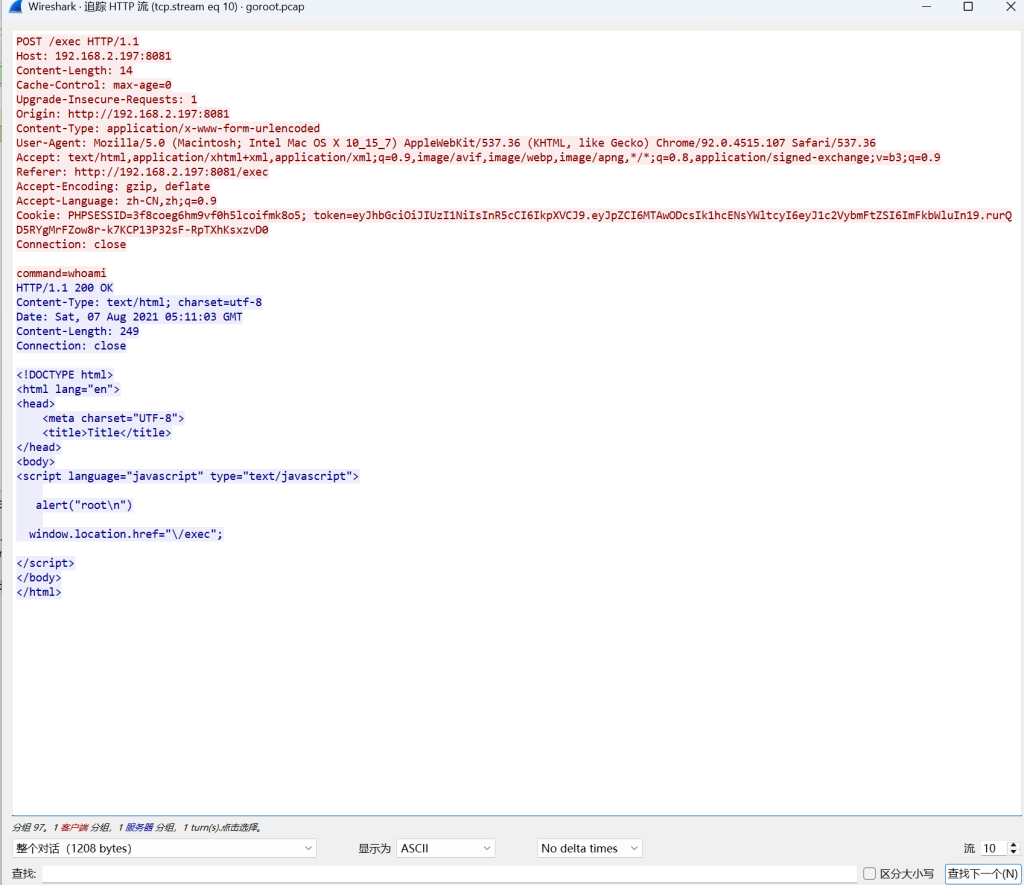This screenshot has height=885, width=1024.
Task: Increase the stream number with up arrow
Action: (1014, 844)
